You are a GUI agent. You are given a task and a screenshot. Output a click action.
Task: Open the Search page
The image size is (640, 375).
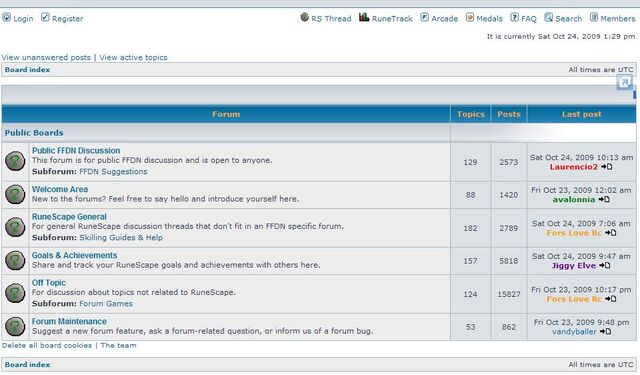[x=569, y=19]
